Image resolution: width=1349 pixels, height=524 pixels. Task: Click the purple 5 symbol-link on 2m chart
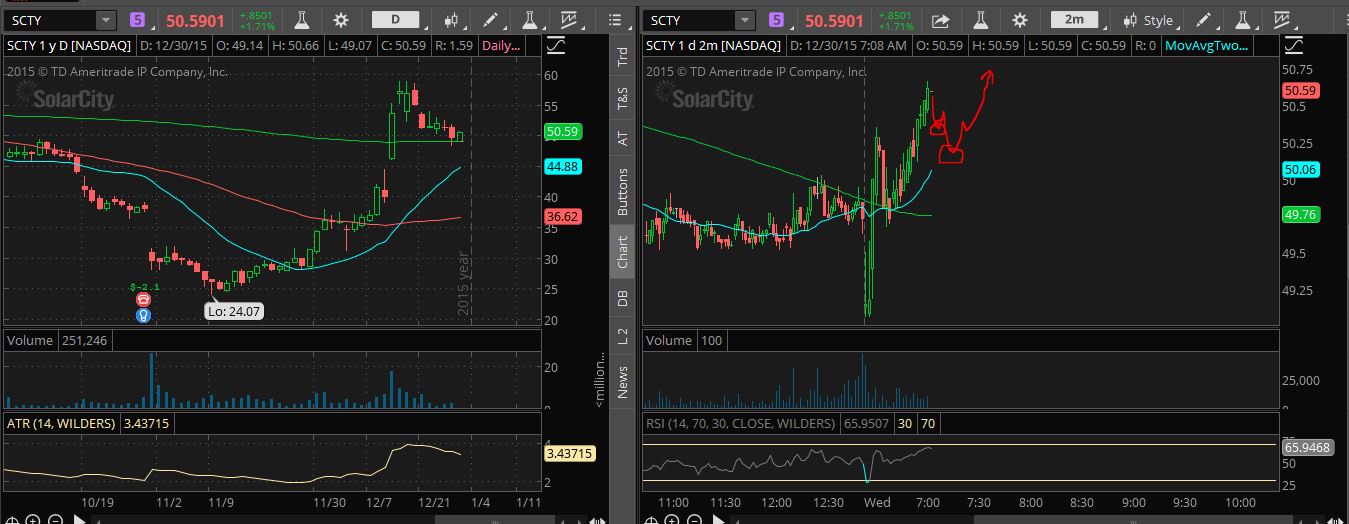point(777,20)
